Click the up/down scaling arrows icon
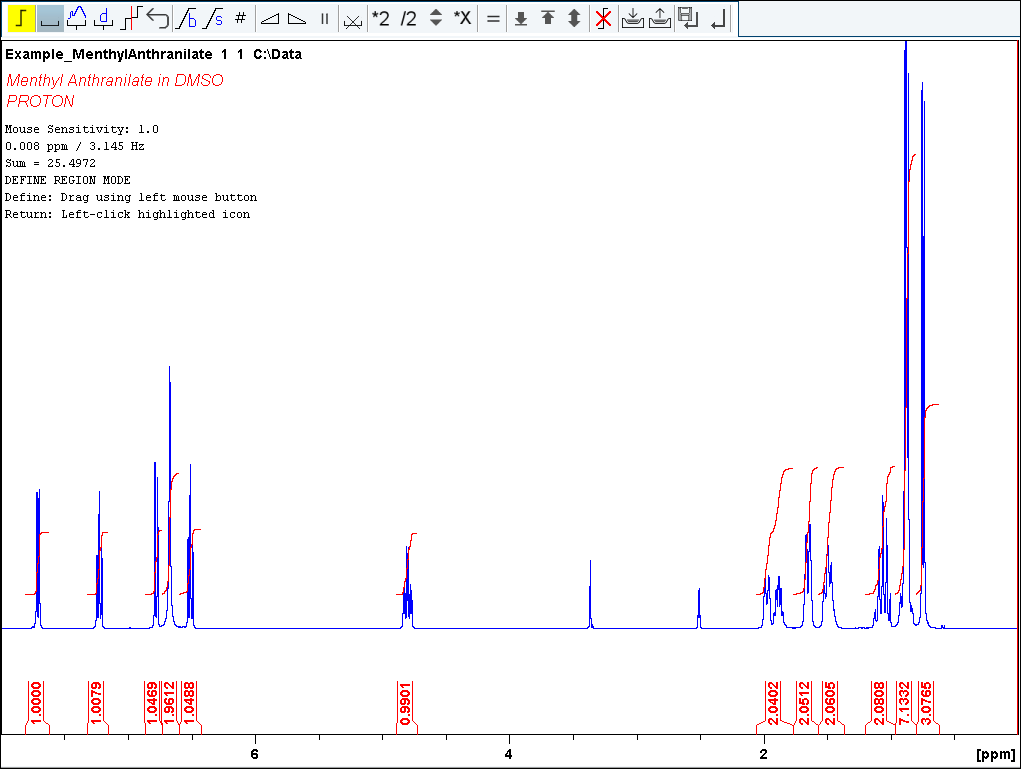This screenshot has height=769, width=1021. click(x=436, y=18)
